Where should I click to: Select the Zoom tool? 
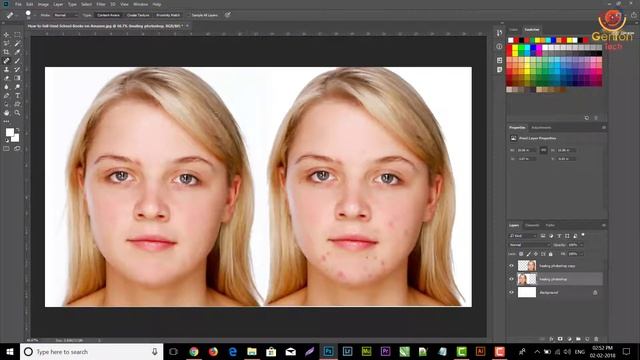coord(17,113)
